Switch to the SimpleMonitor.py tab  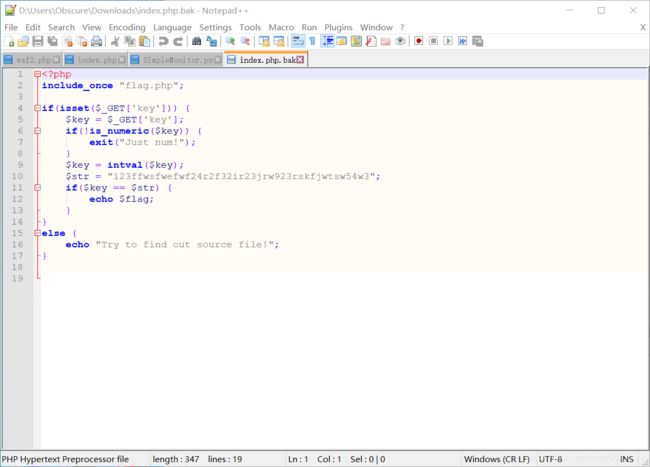coord(176,60)
